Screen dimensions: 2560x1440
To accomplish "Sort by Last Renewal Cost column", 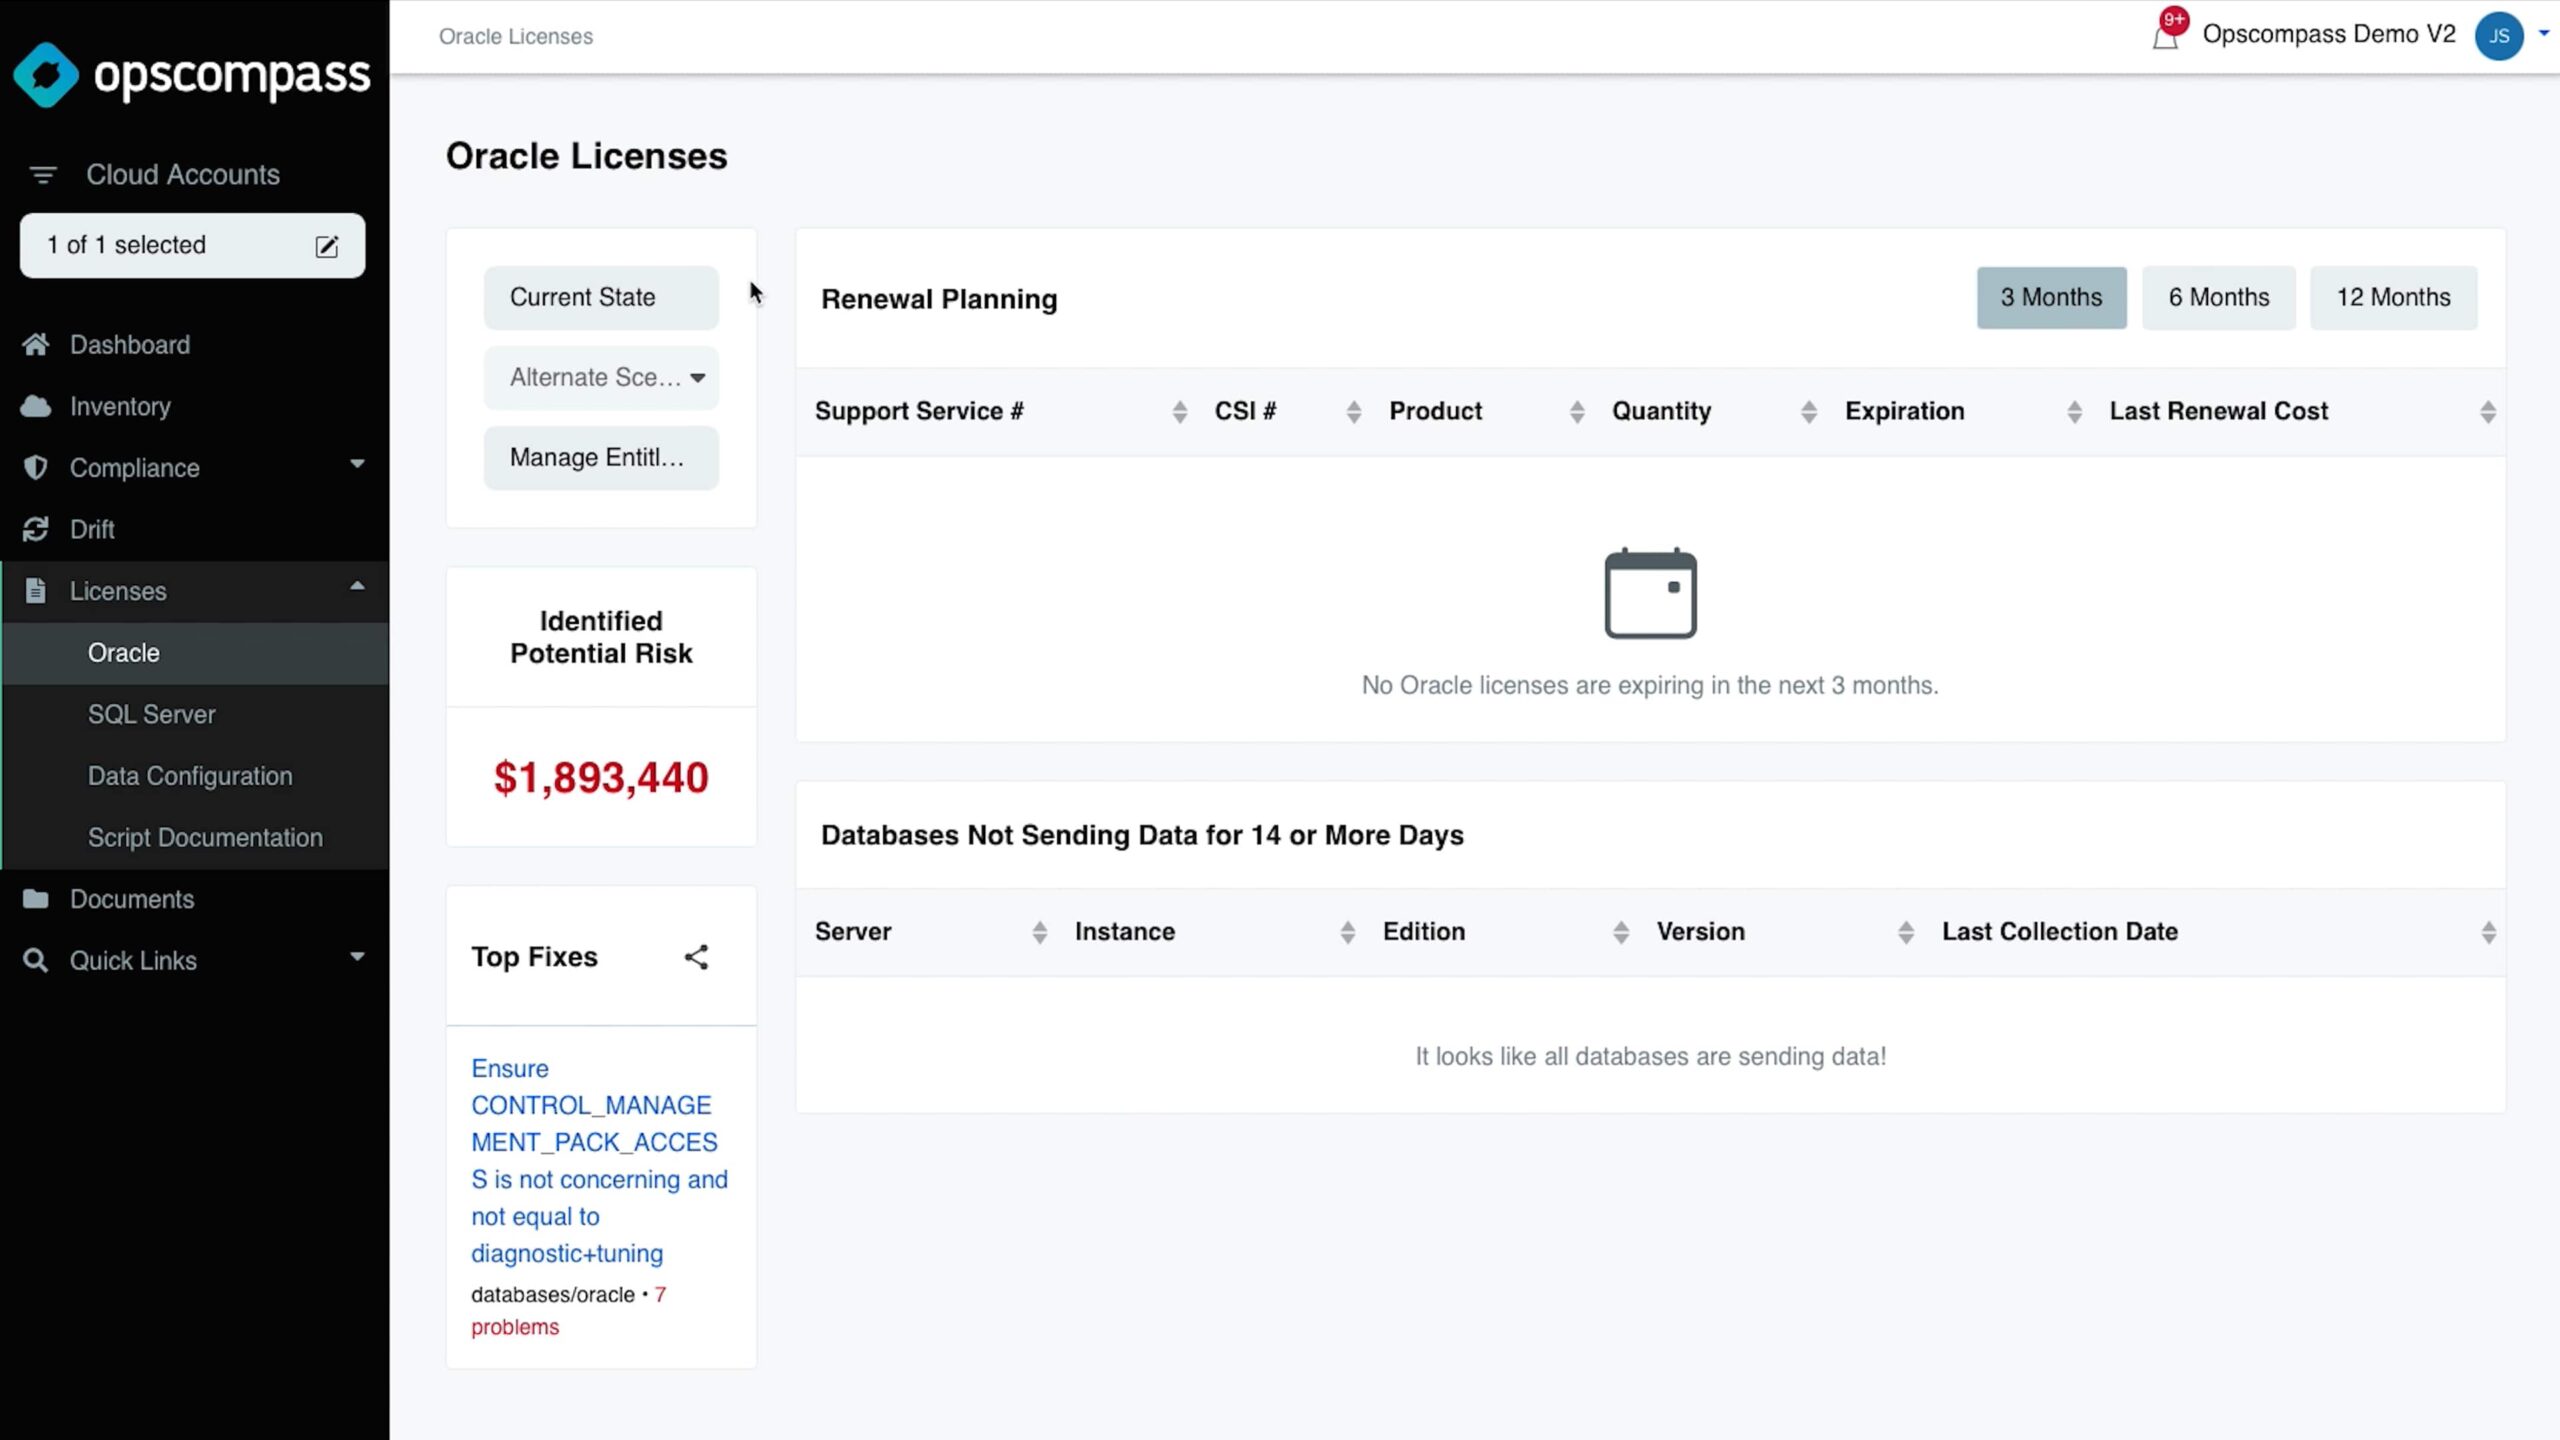I will (x=2488, y=412).
